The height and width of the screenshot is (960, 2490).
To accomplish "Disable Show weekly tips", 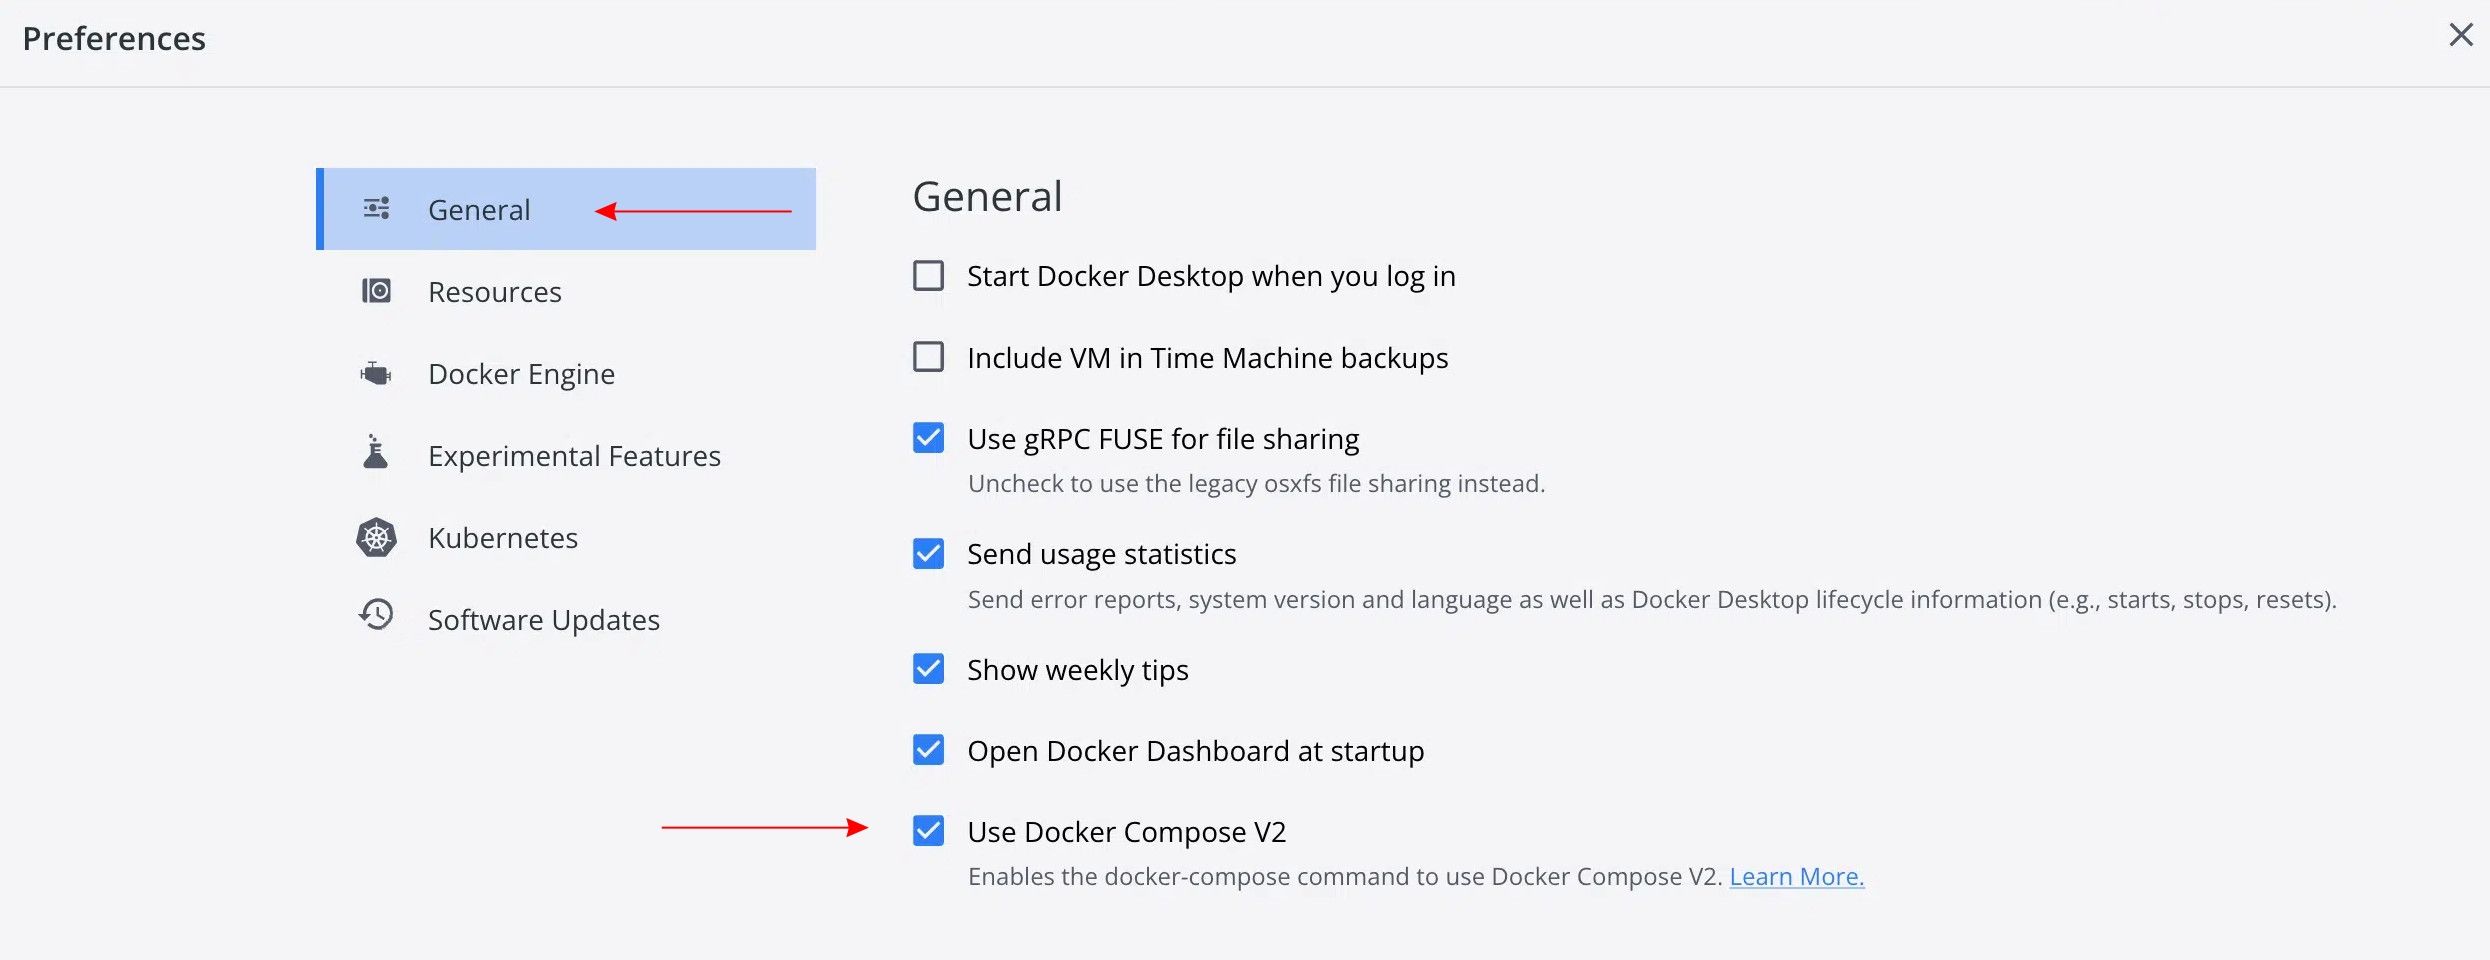I will [x=927, y=669].
